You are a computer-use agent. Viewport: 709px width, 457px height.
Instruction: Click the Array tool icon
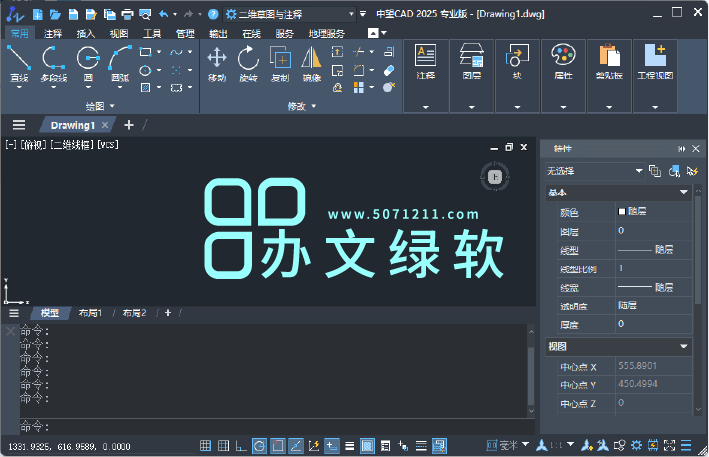point(359,87)
